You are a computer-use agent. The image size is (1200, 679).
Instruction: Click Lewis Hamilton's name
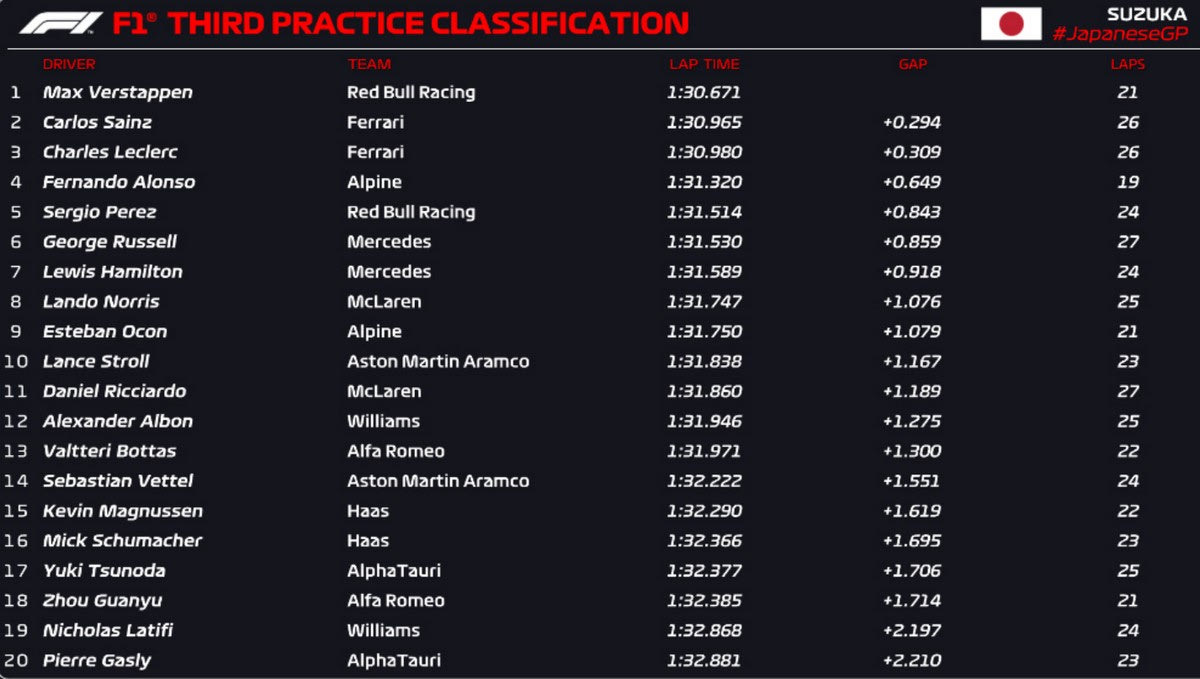112,271
